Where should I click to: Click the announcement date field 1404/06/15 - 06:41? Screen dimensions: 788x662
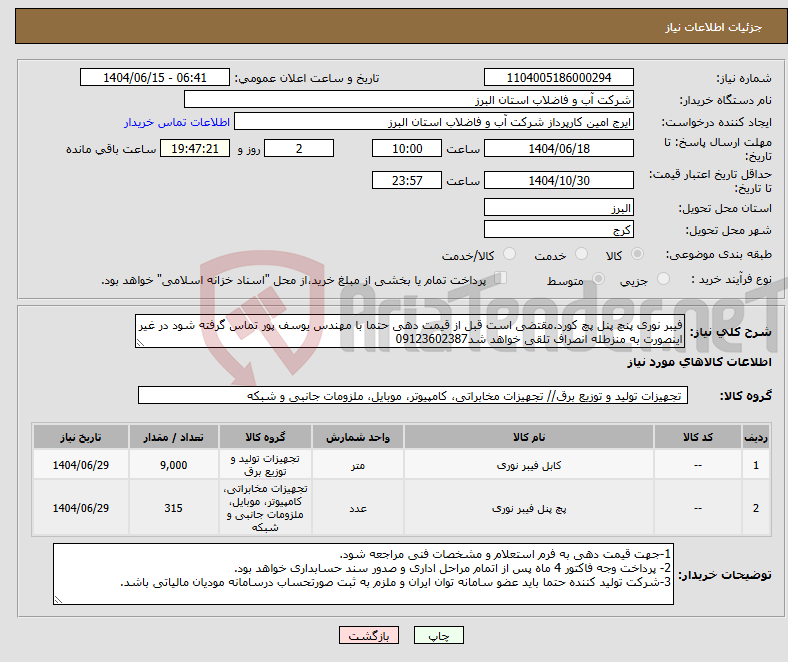(x=155, y=78)
